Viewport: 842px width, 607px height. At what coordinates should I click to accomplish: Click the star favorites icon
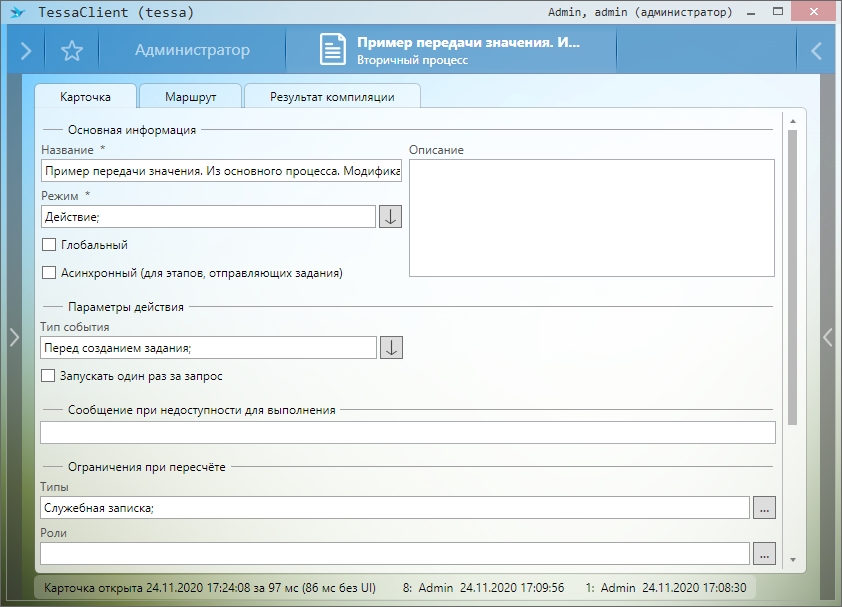[x=71, y=51]
